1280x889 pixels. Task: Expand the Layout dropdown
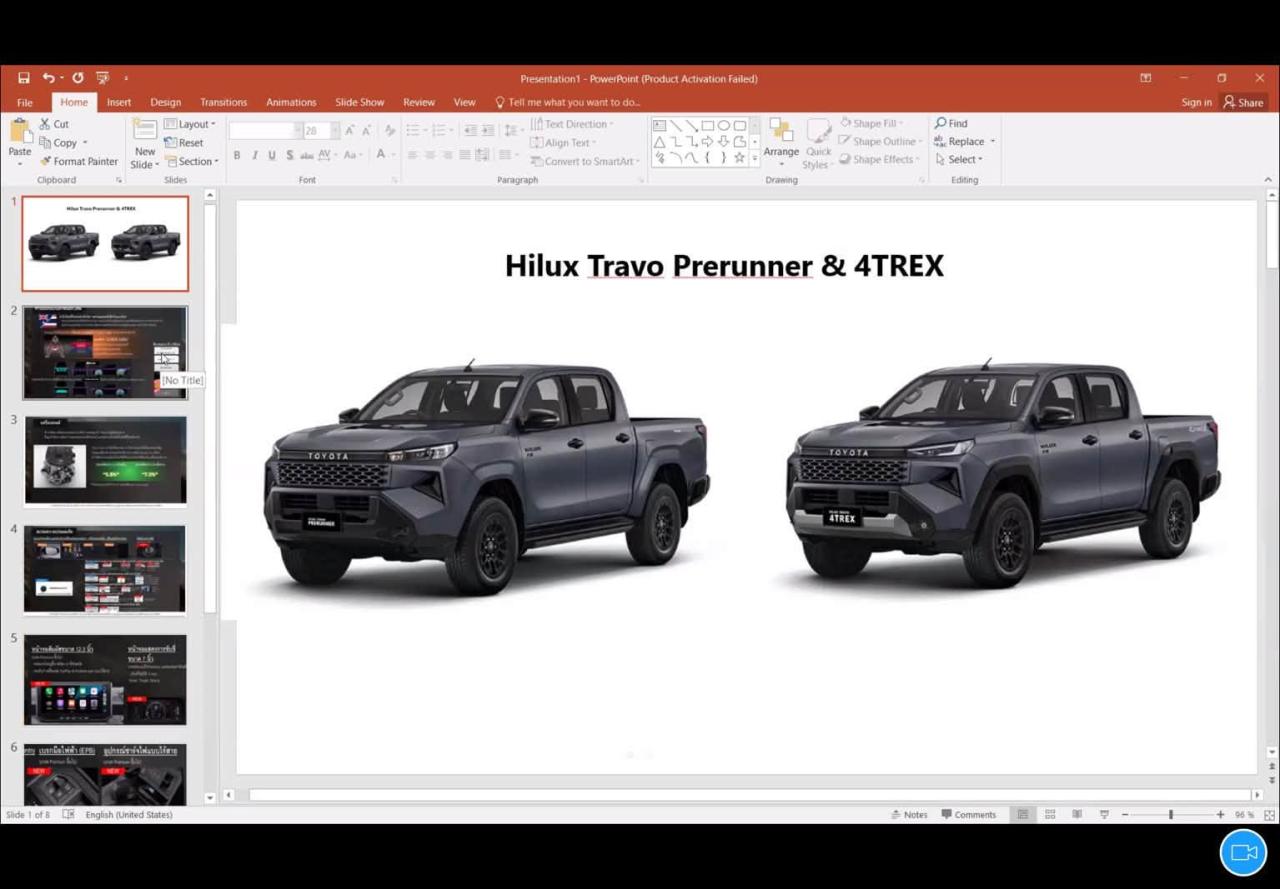(x=190, y=124)
